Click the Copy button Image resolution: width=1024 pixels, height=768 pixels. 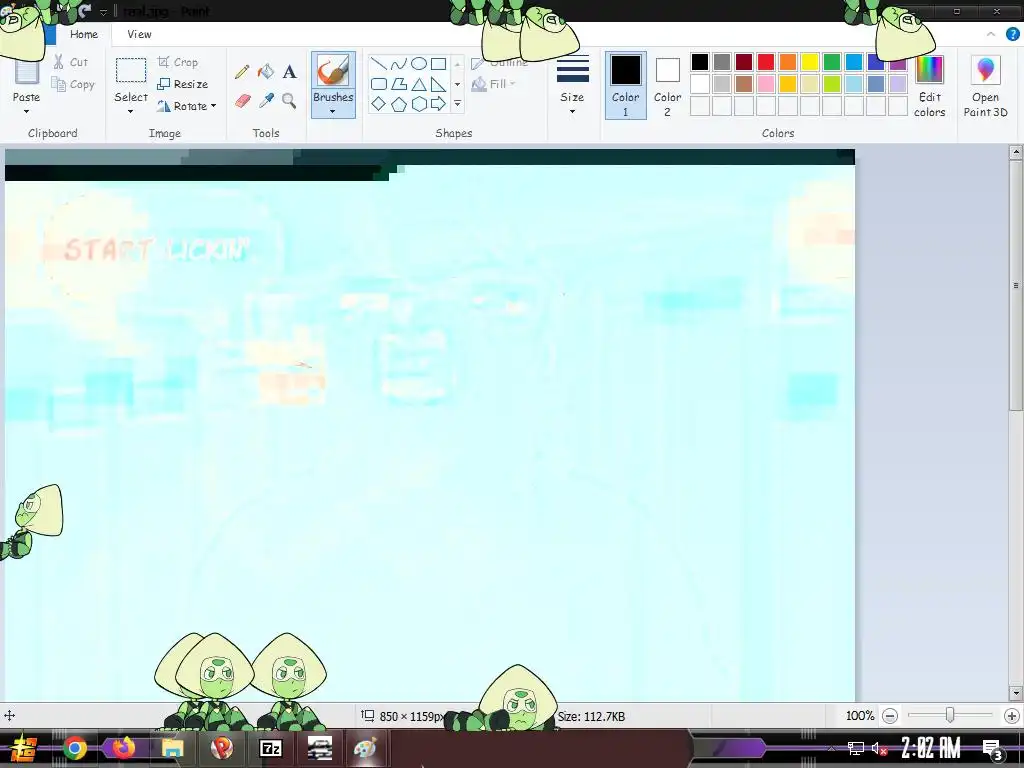tap(73, 84)
